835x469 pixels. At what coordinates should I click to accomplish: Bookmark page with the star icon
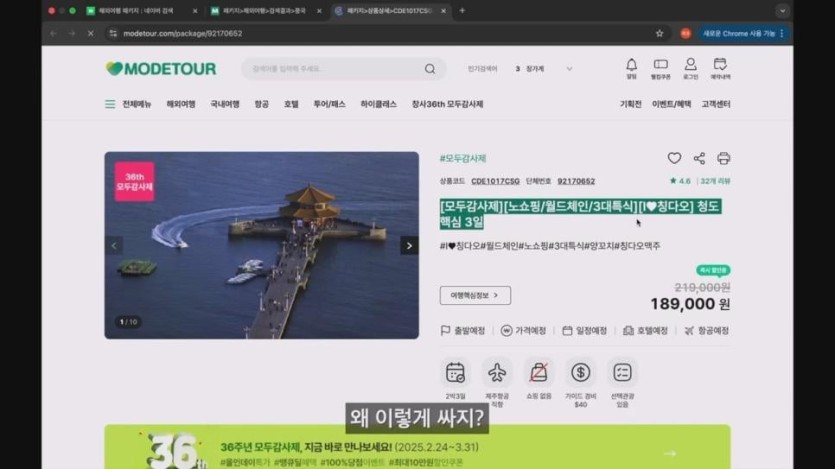pyautogui.click(x=659, y=33)
